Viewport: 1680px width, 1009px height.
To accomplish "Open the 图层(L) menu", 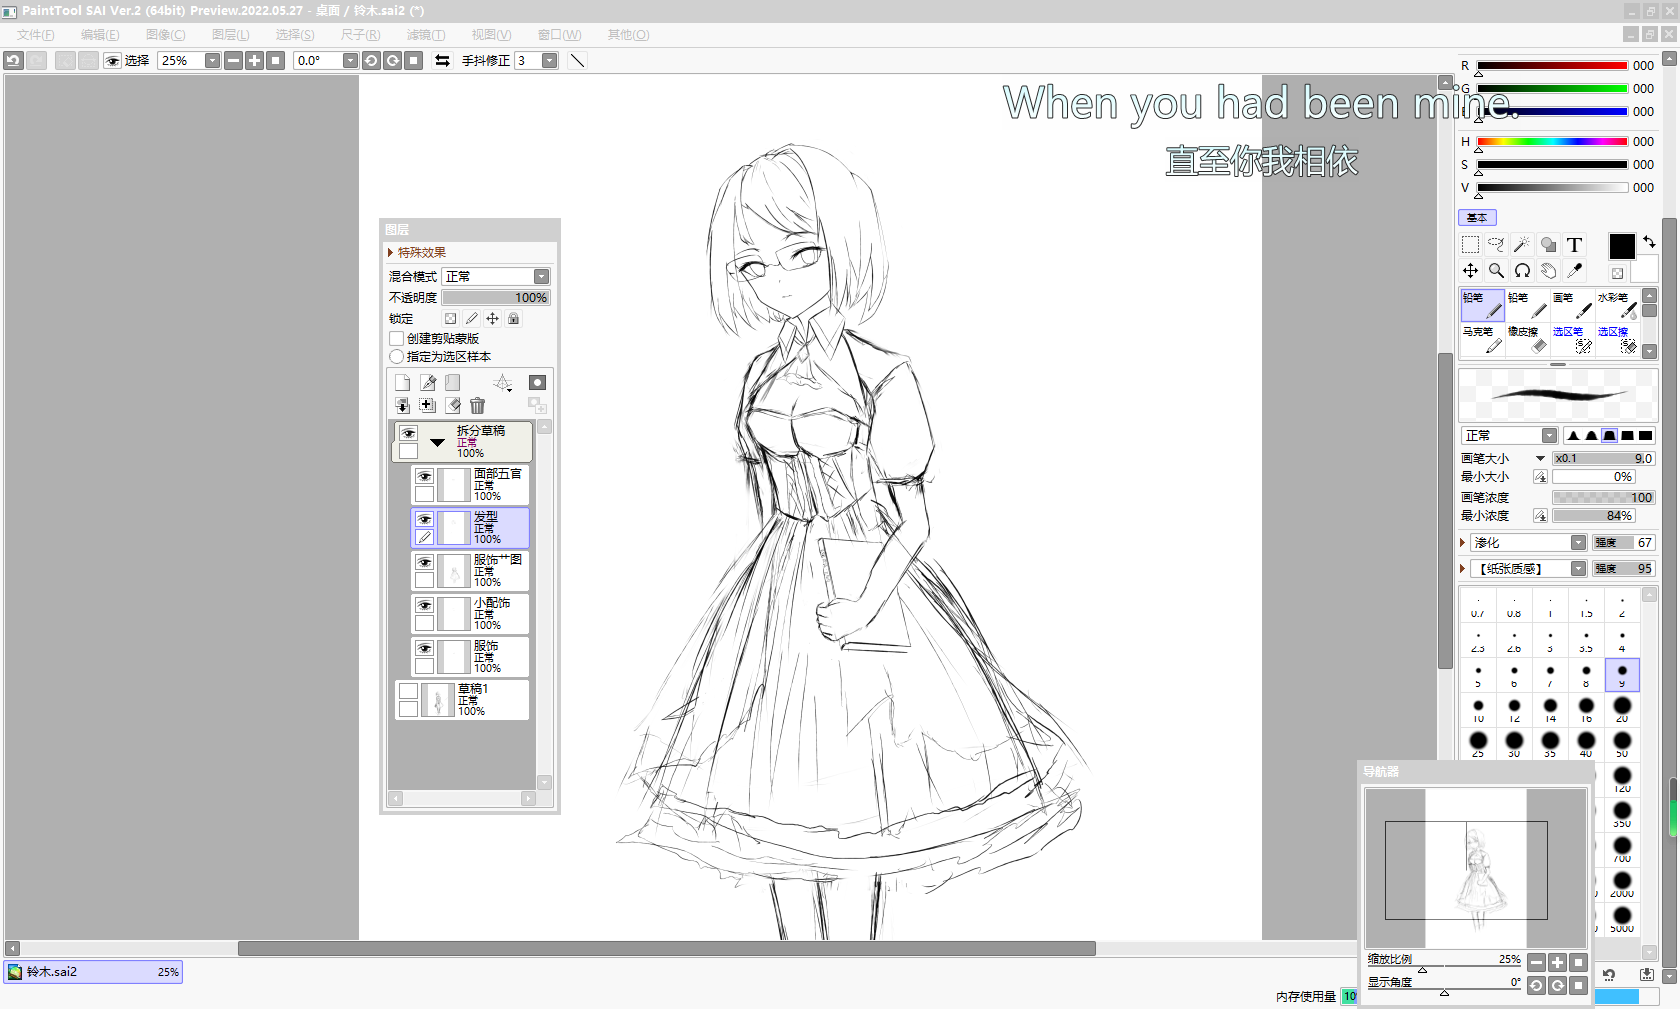I will coord(230,35).
